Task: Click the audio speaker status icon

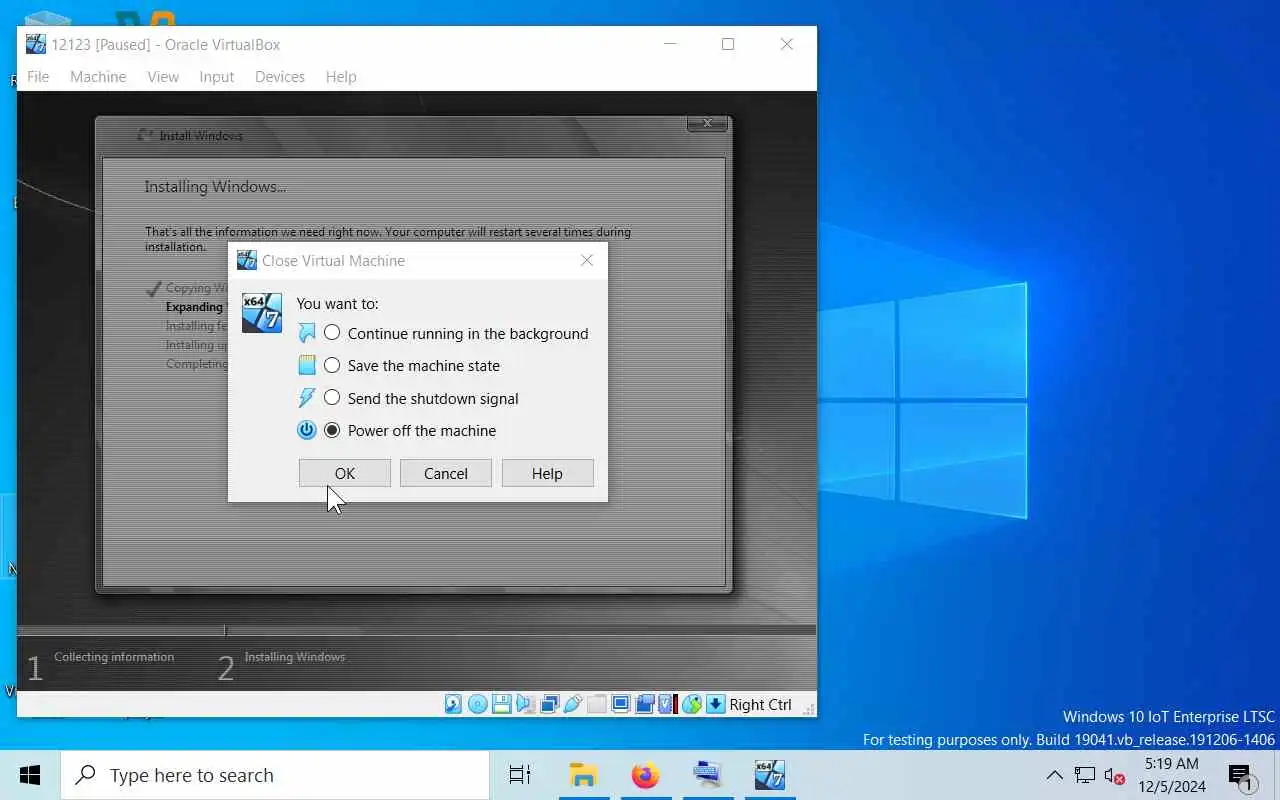Action: point(526,704)
